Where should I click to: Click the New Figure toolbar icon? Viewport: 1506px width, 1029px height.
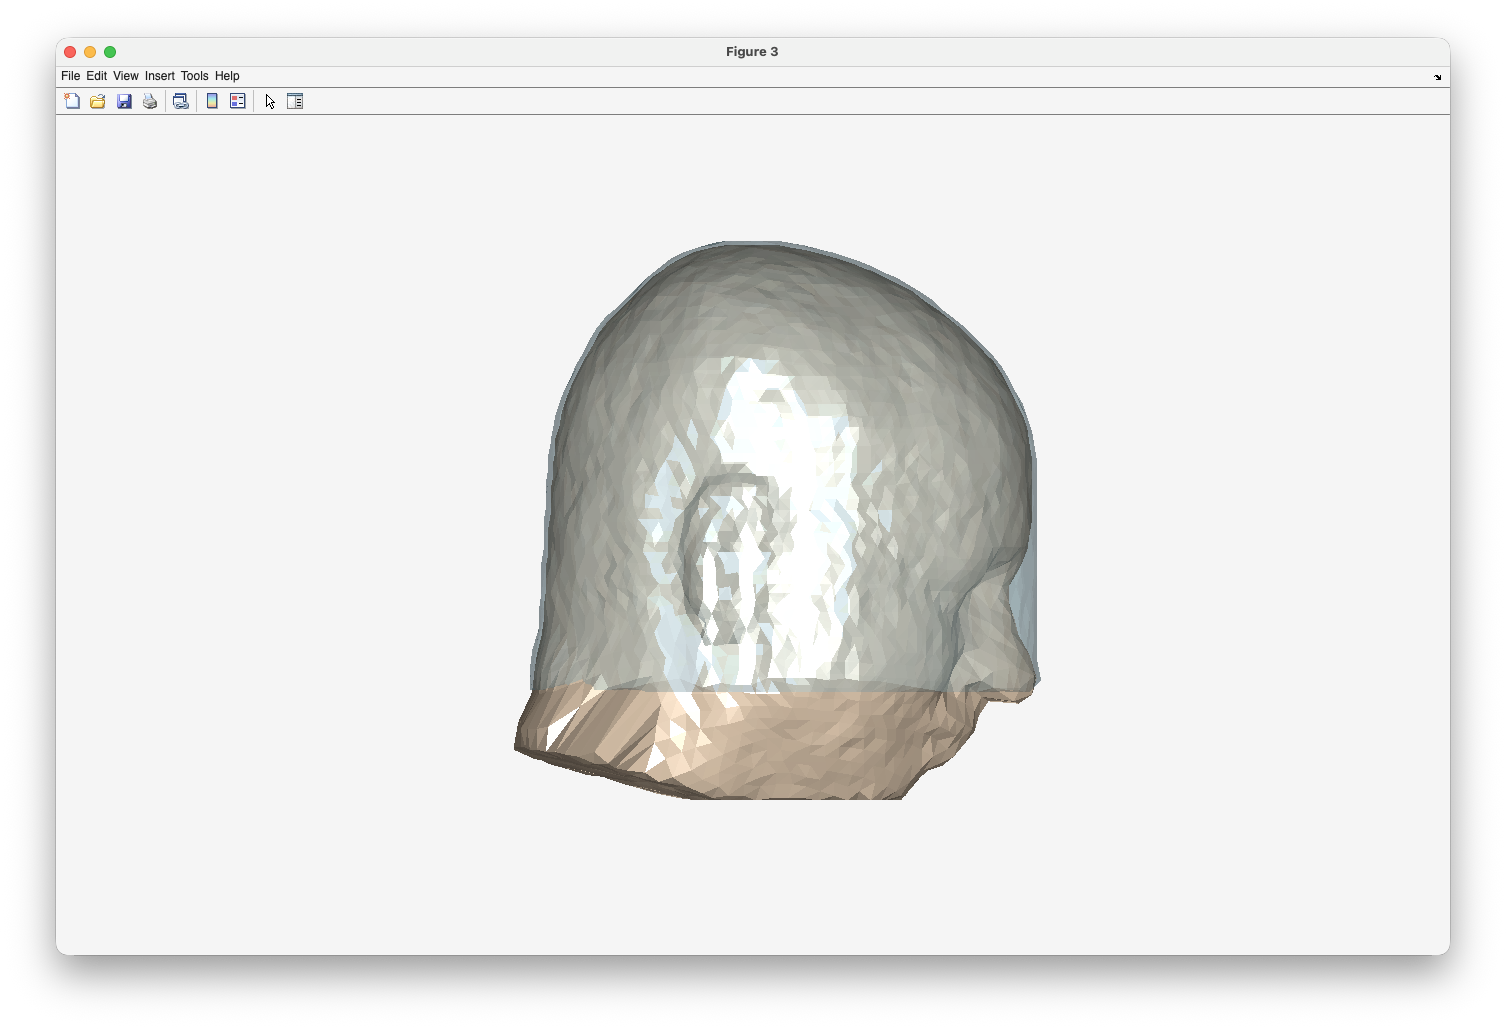click(72, 101)
